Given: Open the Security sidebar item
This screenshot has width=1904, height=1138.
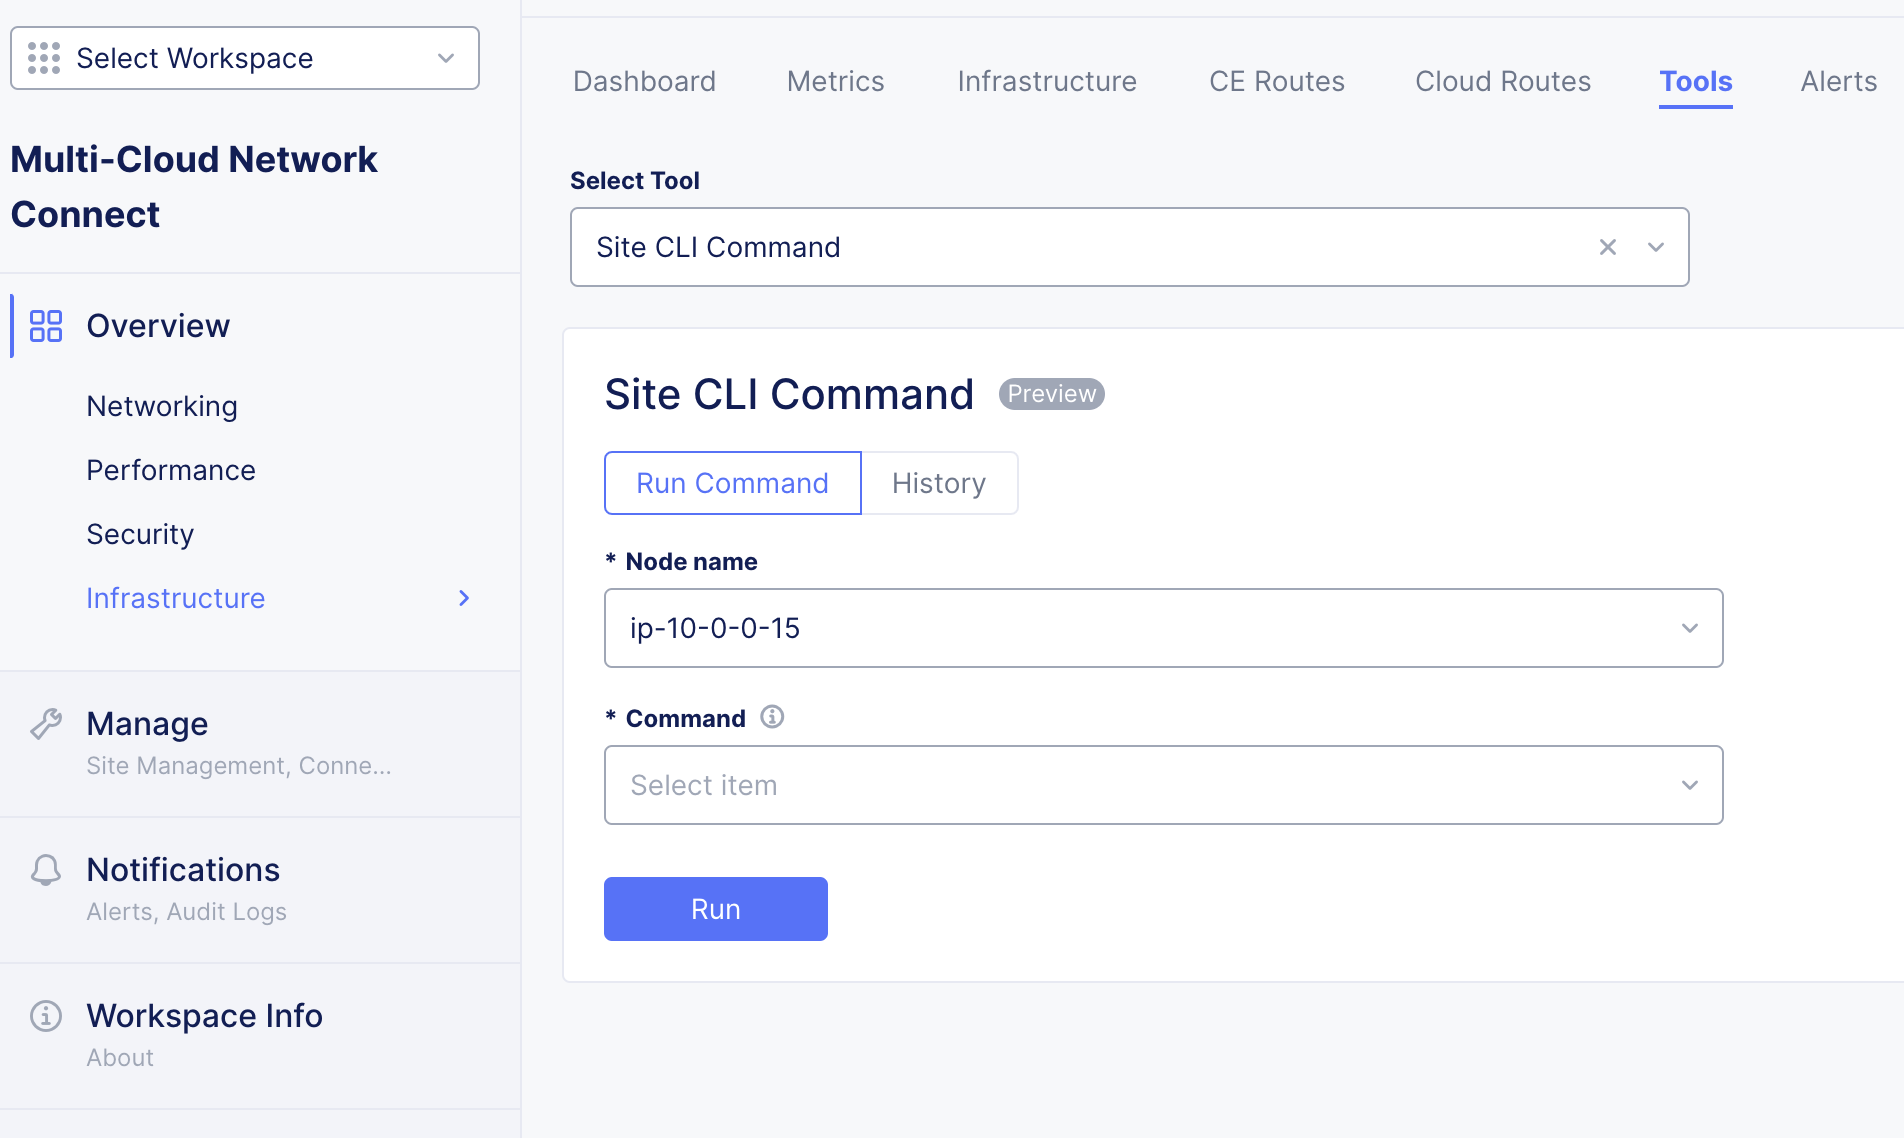Looking at the screenshot, I should (140, 534).
